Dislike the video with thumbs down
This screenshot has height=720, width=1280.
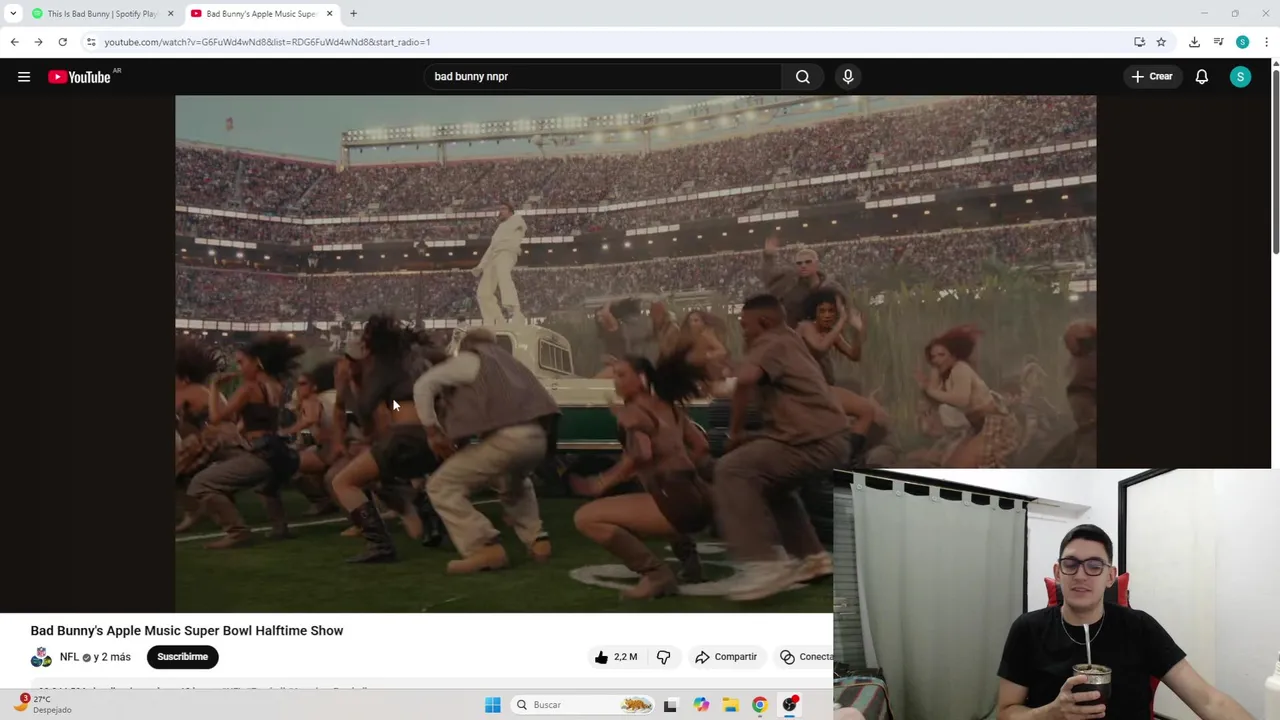pos(663,657)
